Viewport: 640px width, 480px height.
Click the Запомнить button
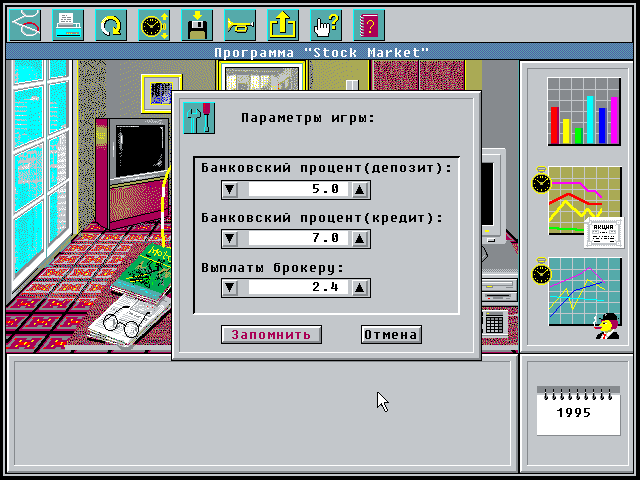[x=271, y=335]
